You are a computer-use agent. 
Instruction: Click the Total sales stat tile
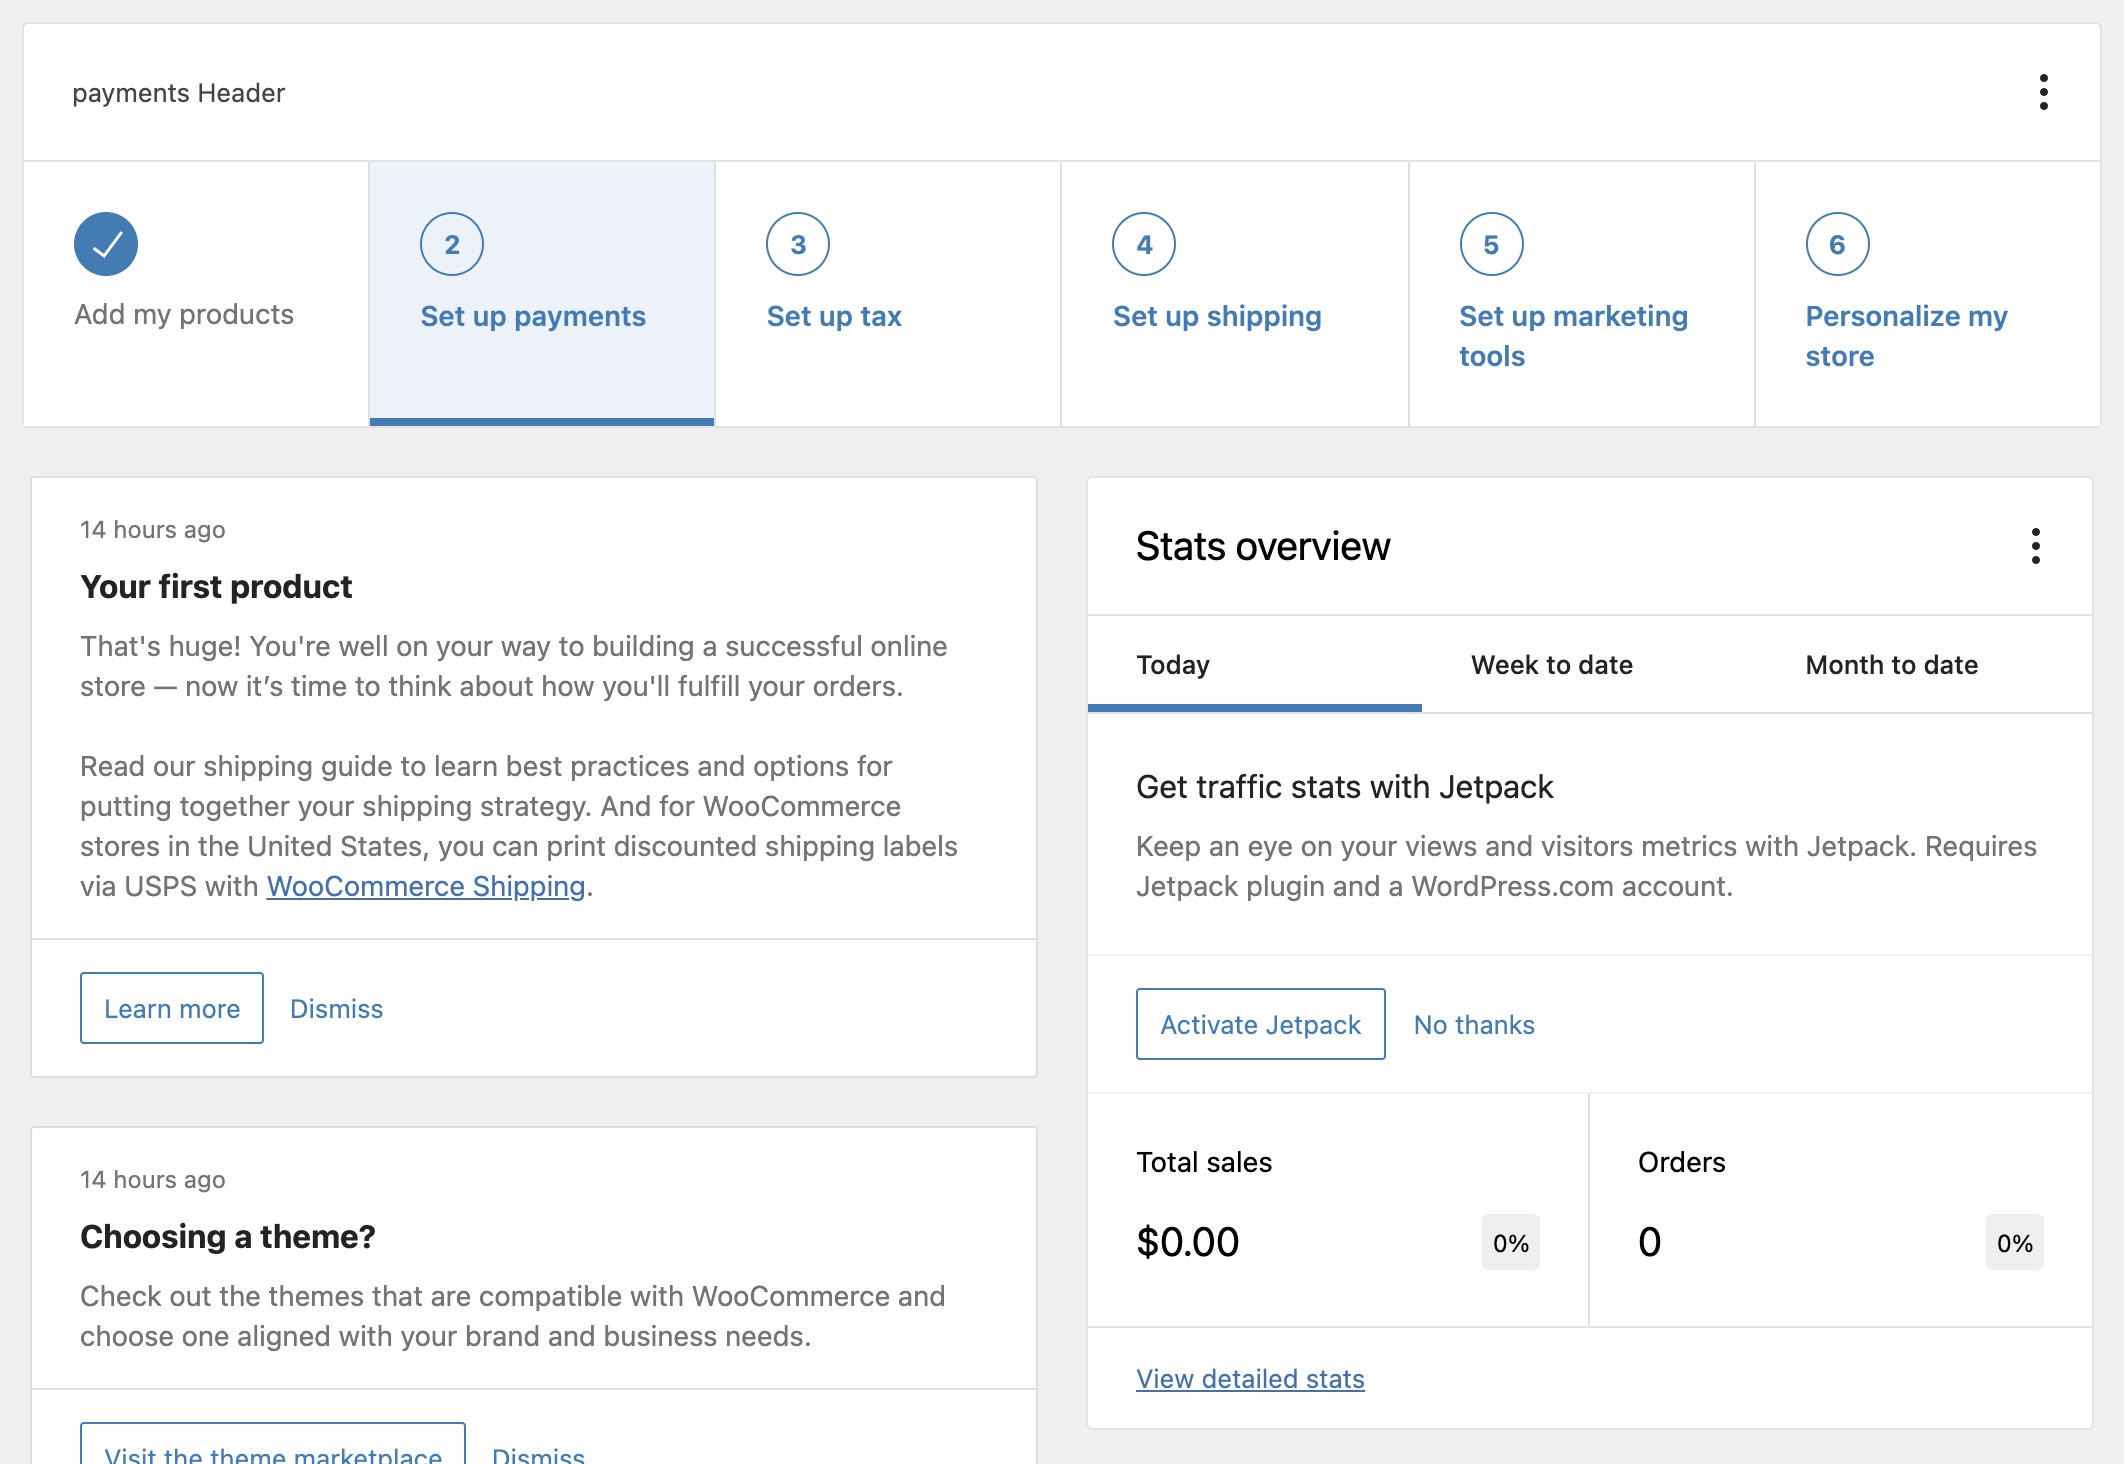point(1337,1210)
